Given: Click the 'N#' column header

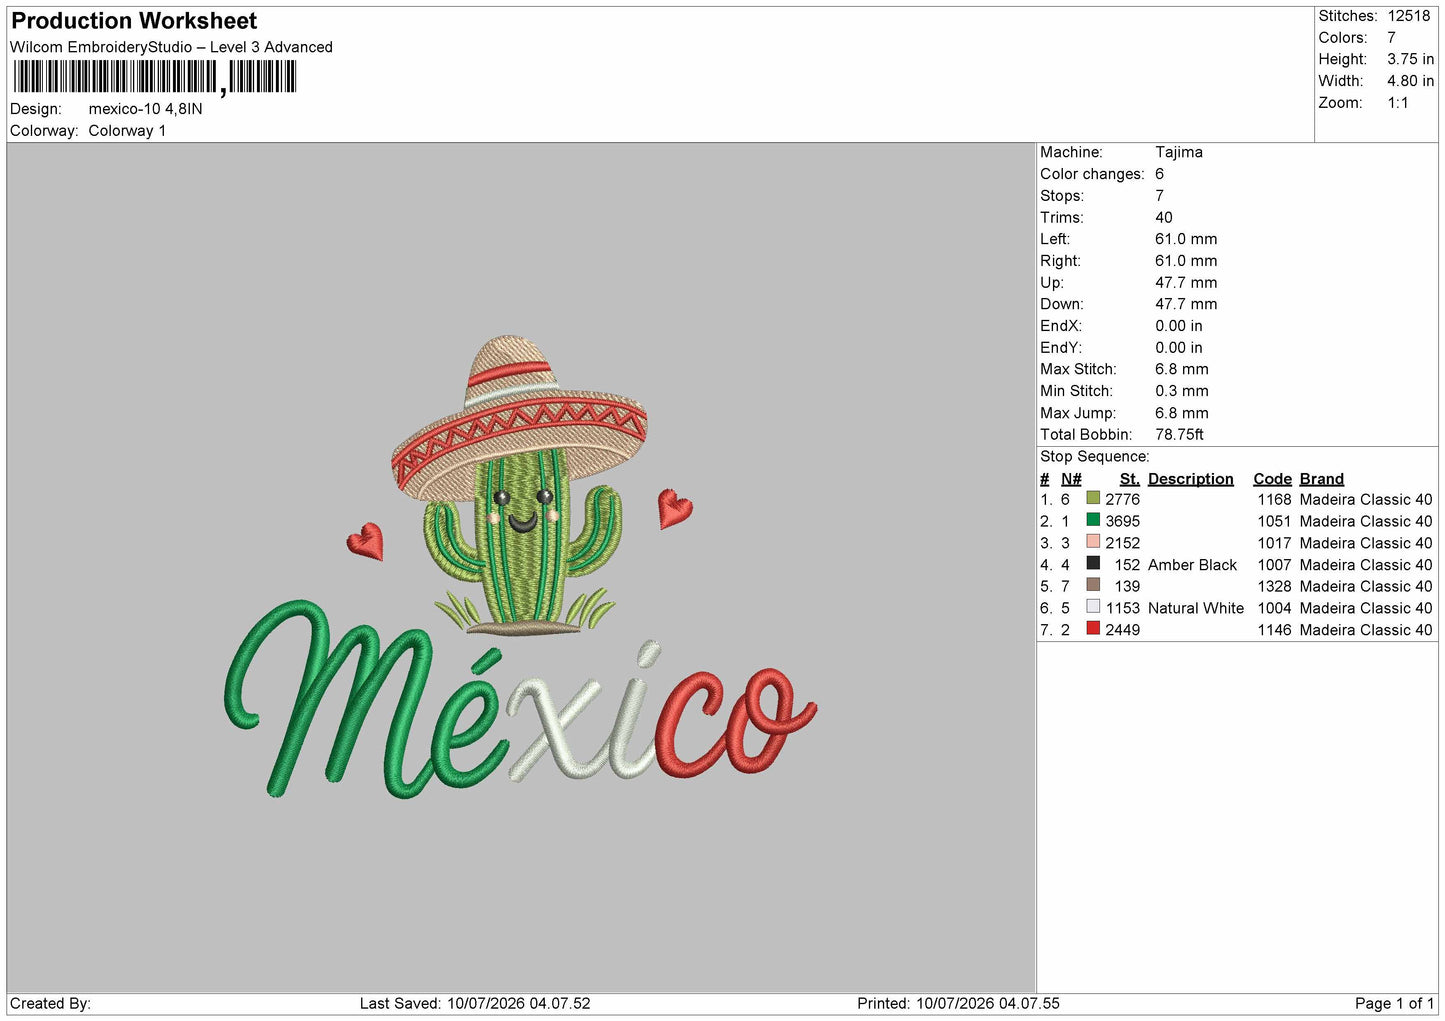Looking at the screenshot, I should 1071,479.
